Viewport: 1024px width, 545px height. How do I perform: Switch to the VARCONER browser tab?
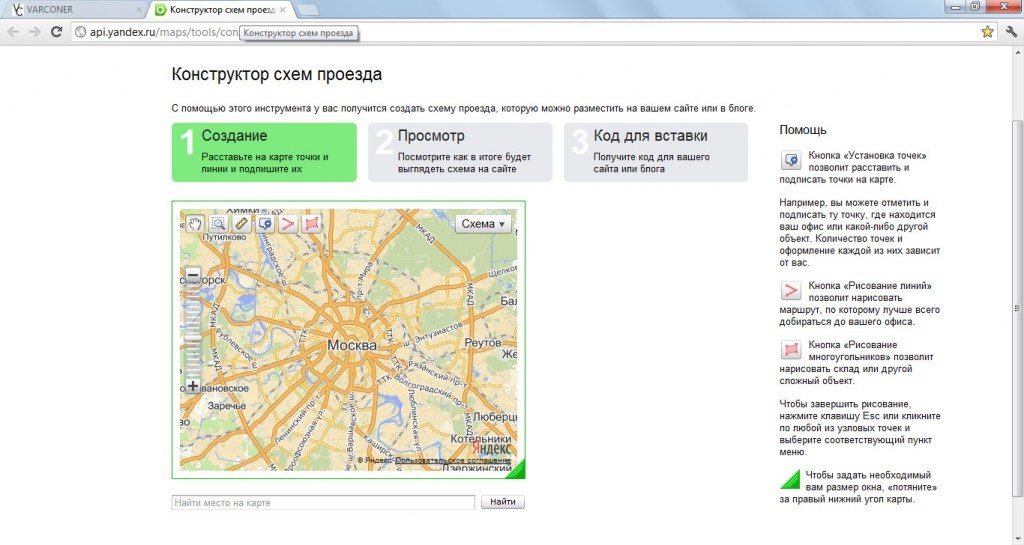(x=73, y=10)
